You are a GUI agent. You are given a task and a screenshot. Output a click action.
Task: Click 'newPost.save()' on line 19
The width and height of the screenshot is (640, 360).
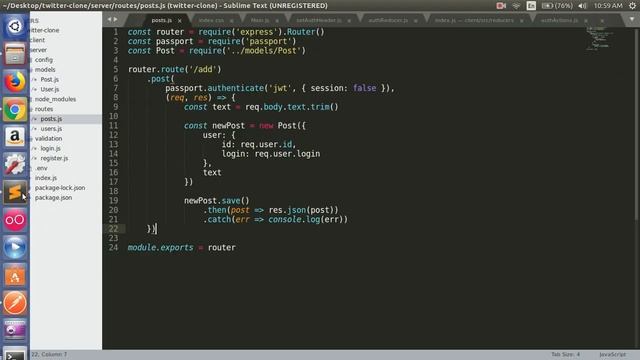tap(216, 200)
